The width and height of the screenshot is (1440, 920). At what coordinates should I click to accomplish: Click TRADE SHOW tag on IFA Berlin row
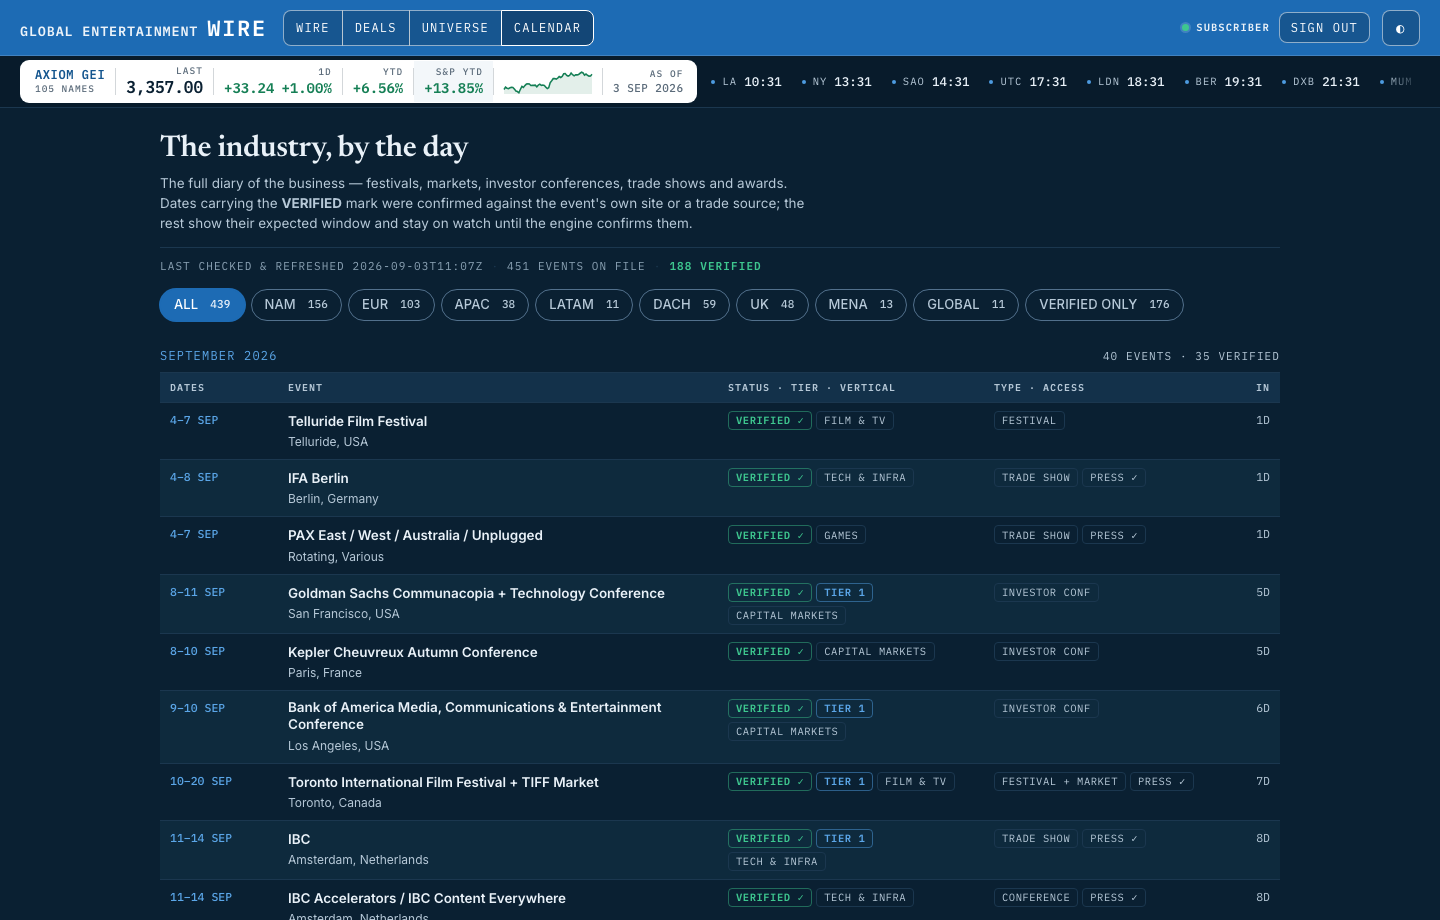point(1036,478)
